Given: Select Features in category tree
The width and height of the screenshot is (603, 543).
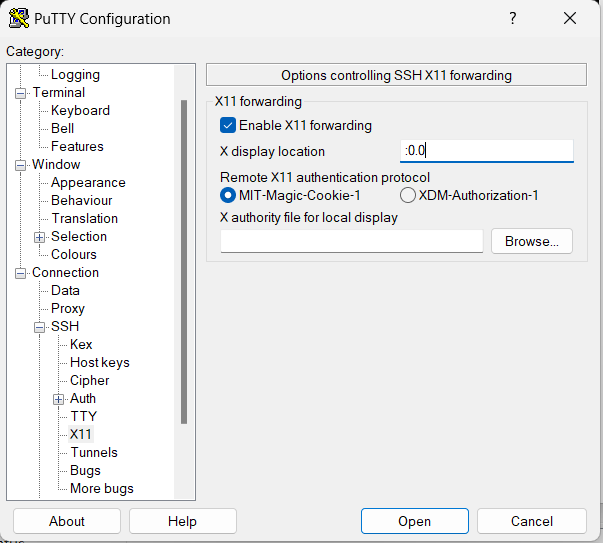Looking at the screenshot, I should [x=77, y=147].
